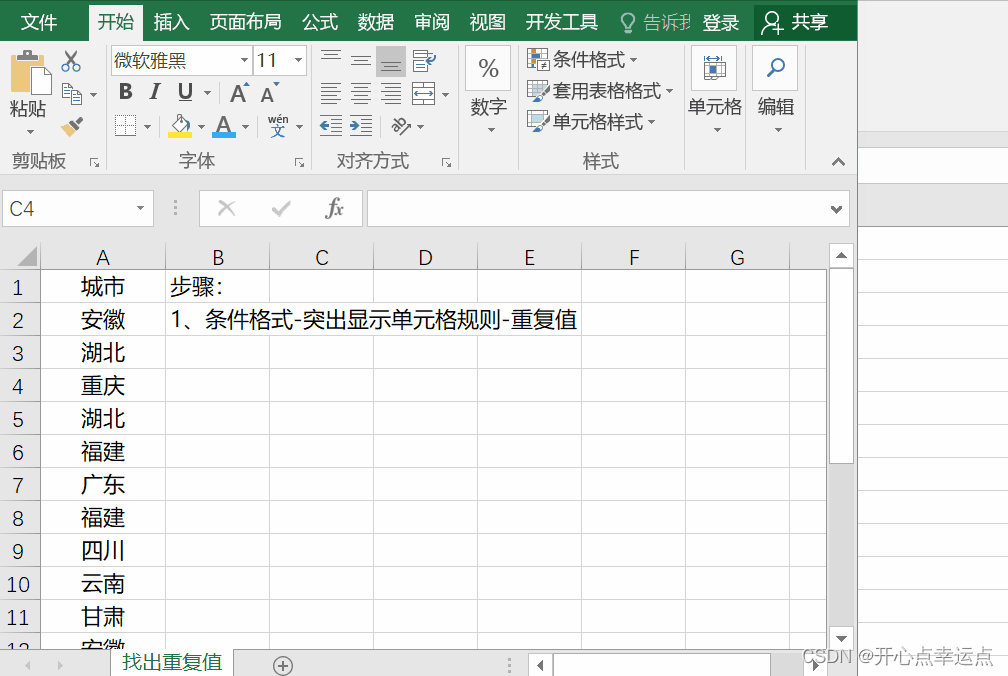Viewport: 1008px width, 676px height.
Task: Click the Copy icon
Action: click(x=71, y=94)
